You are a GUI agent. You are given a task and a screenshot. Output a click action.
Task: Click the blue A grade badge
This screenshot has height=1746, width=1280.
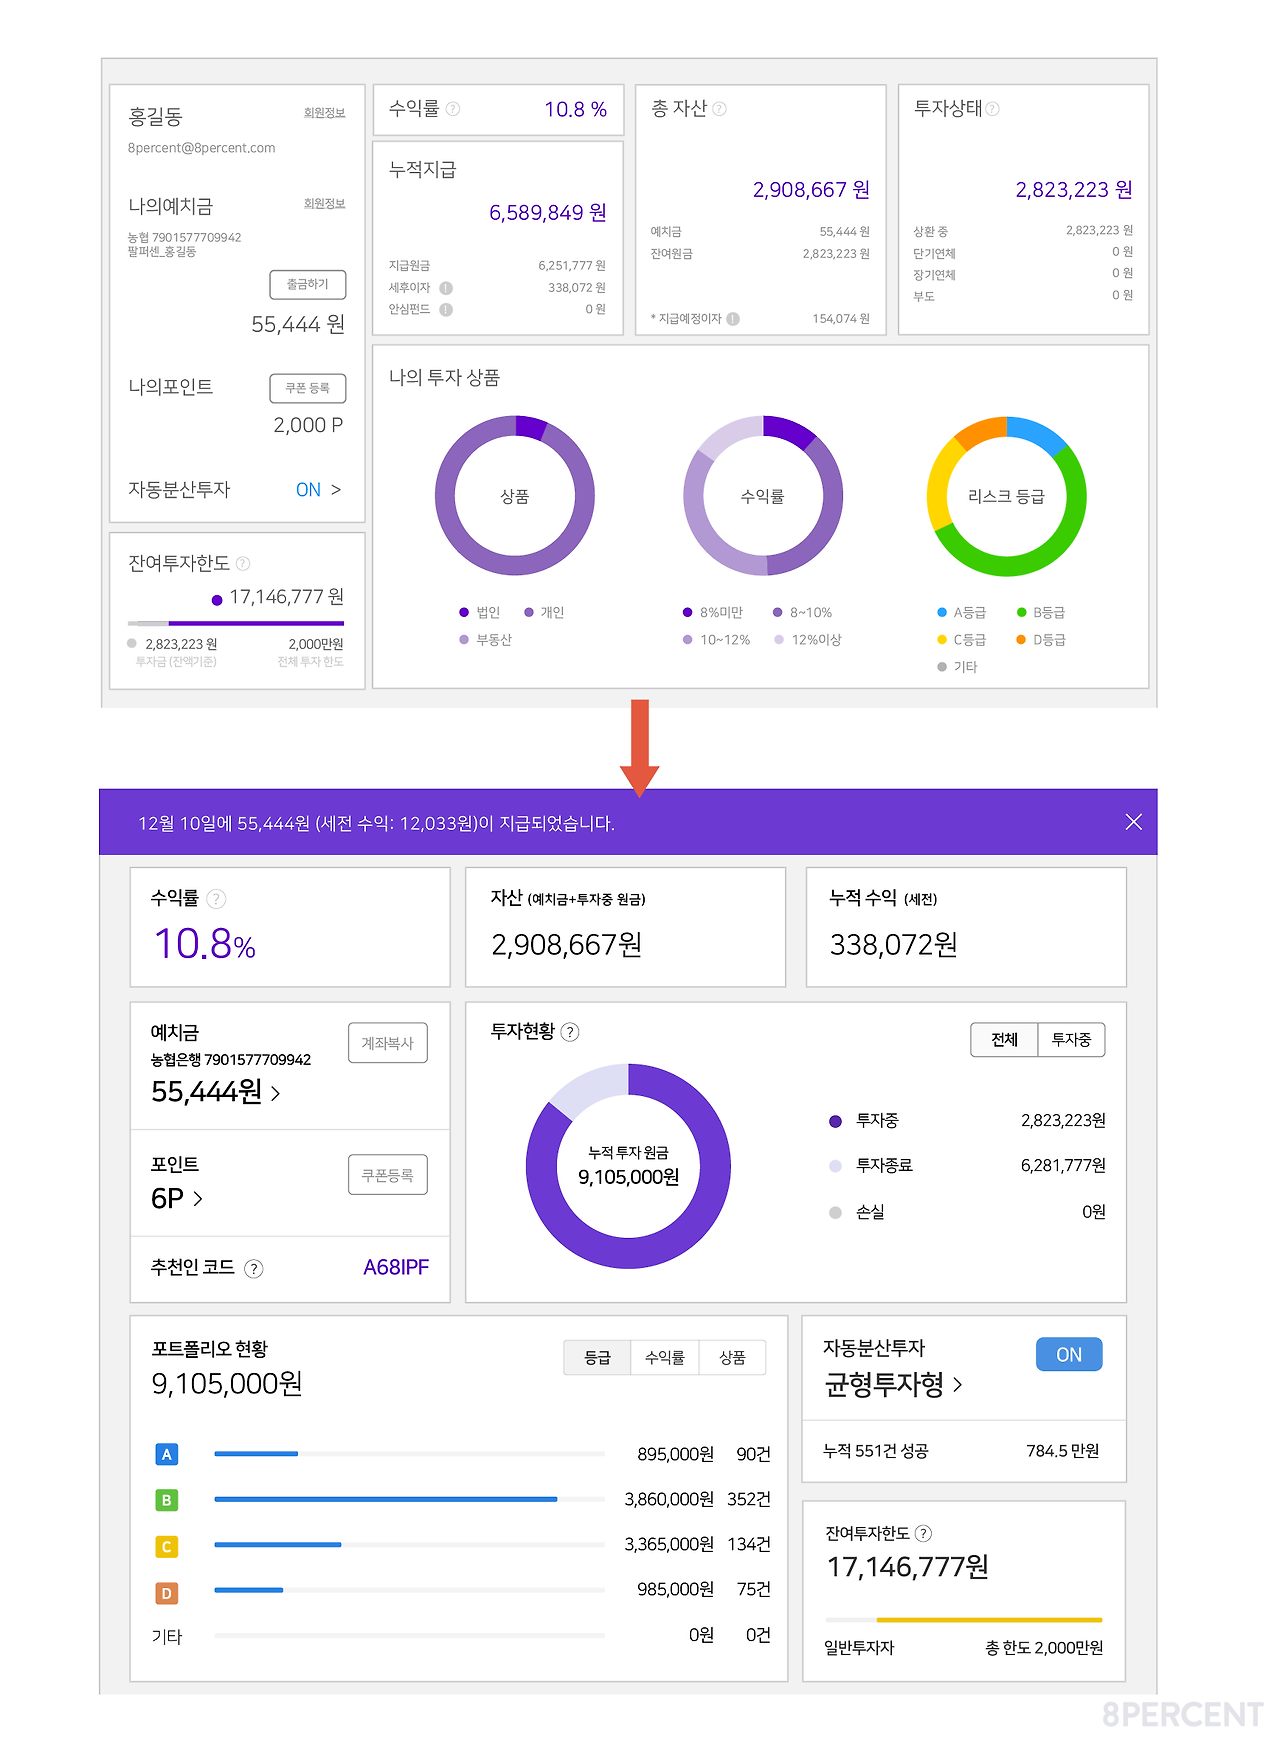[167, 1454]
